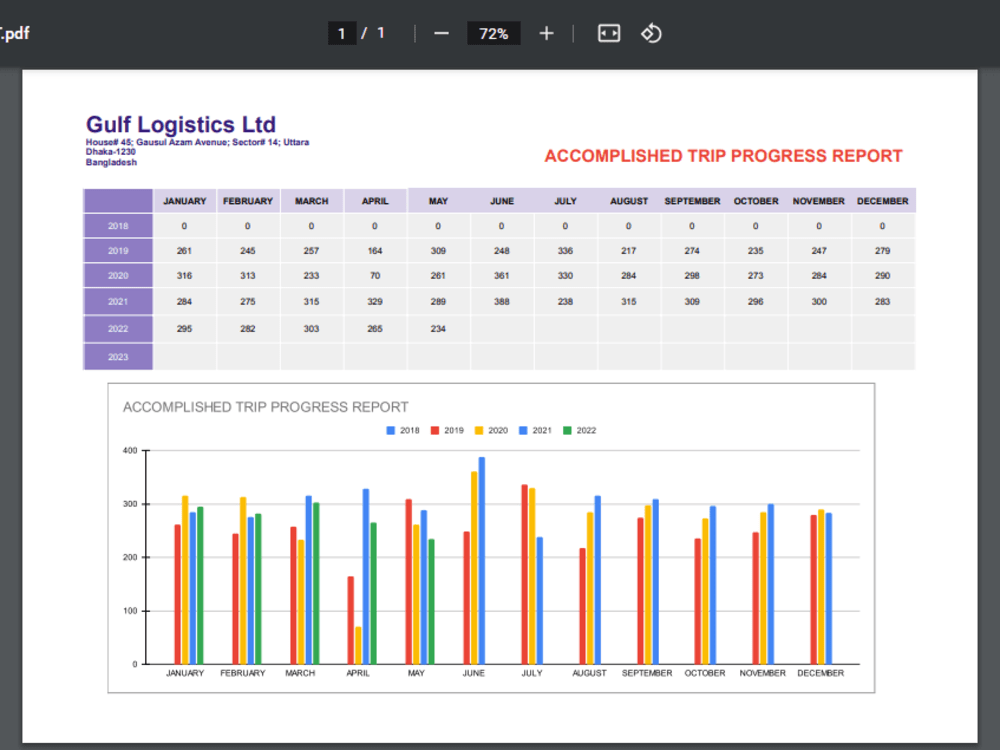Click the 2019 August value 217
The width and height of the screenshot is (1000, 750).
pyautogui.click(x=629, y=251)
